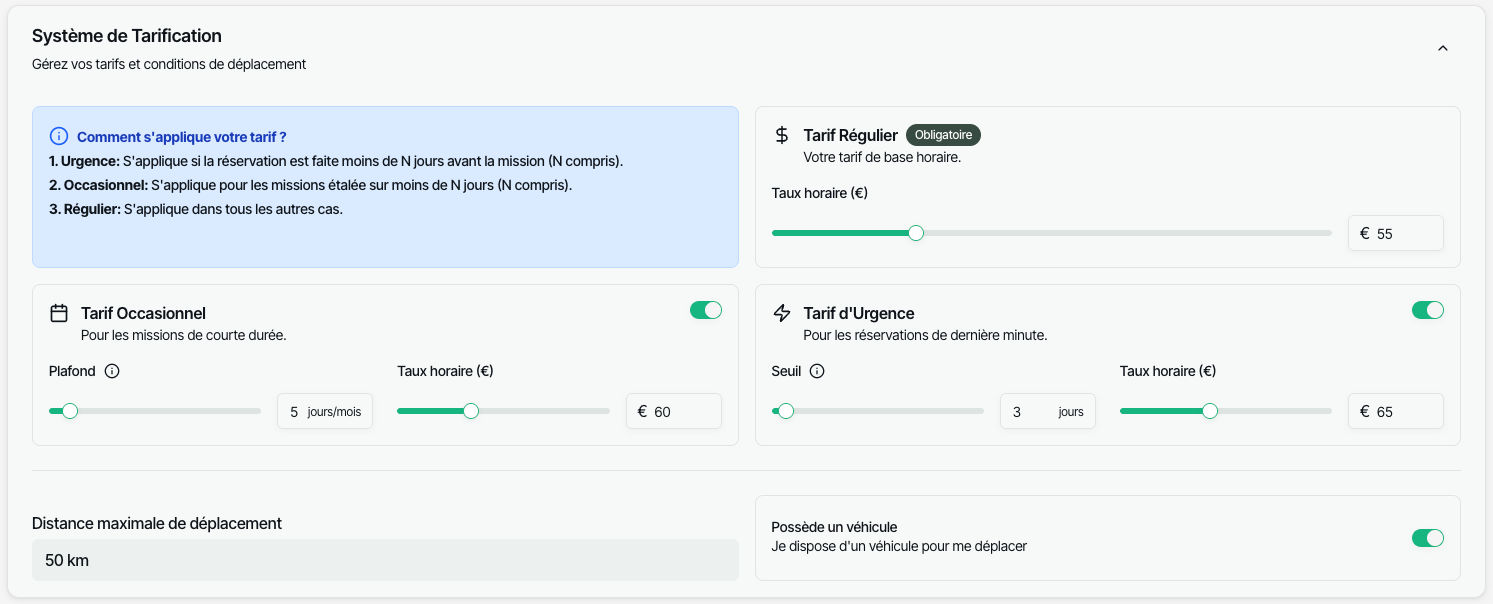Click the info icon beside Seuil

817,371
